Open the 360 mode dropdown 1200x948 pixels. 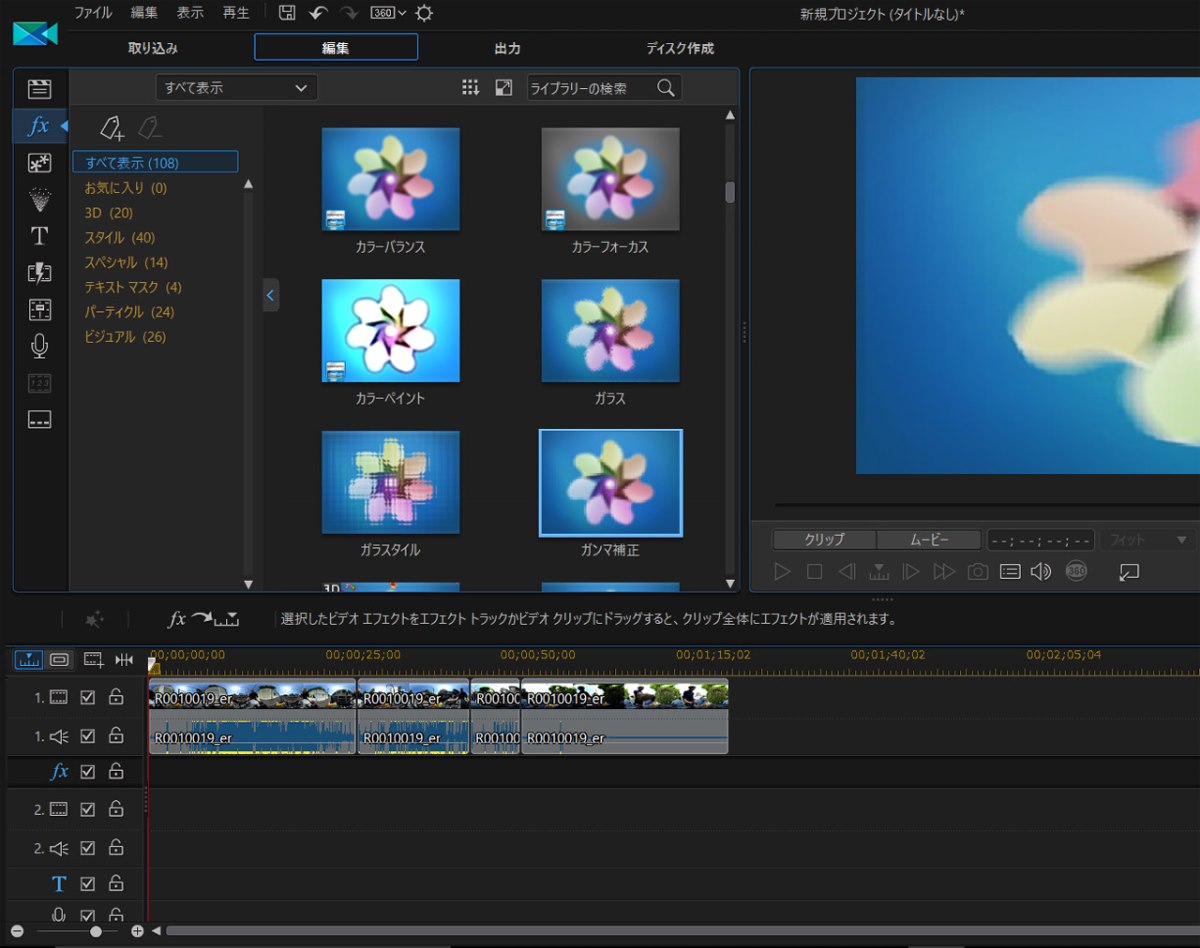pyautogui.click(x=388, y=13)
